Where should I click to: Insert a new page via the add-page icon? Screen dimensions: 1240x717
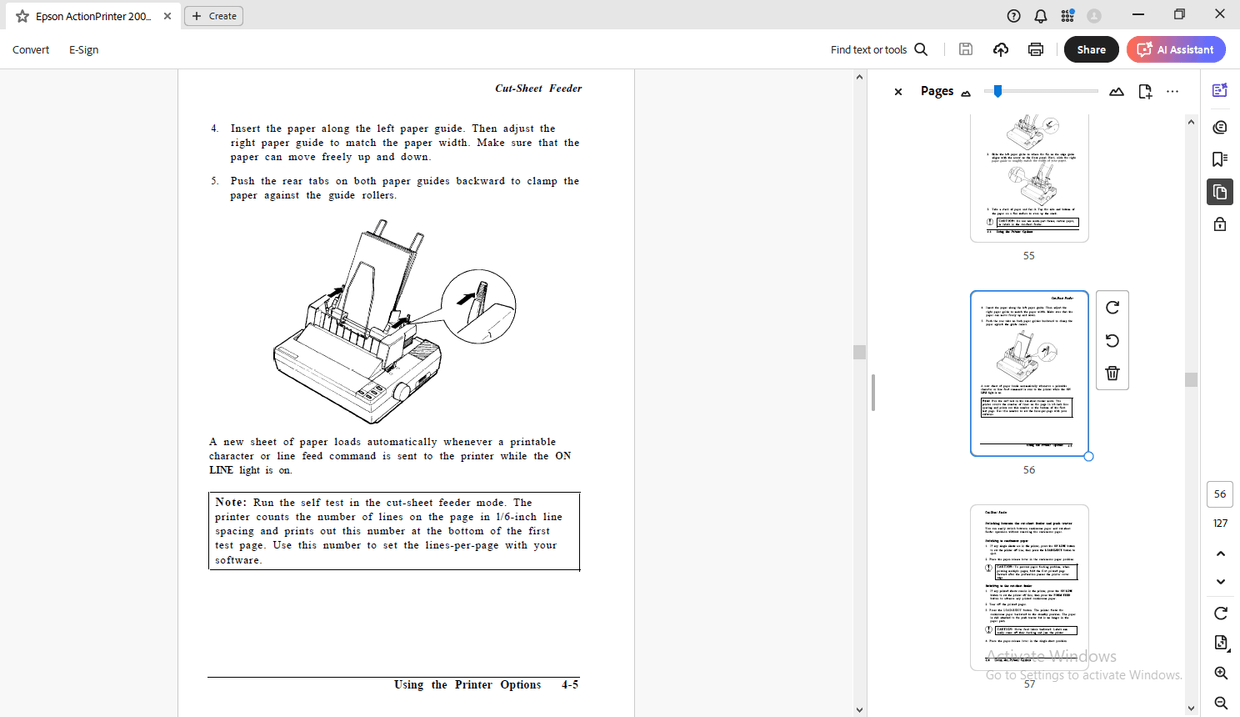pos(1144,90)
